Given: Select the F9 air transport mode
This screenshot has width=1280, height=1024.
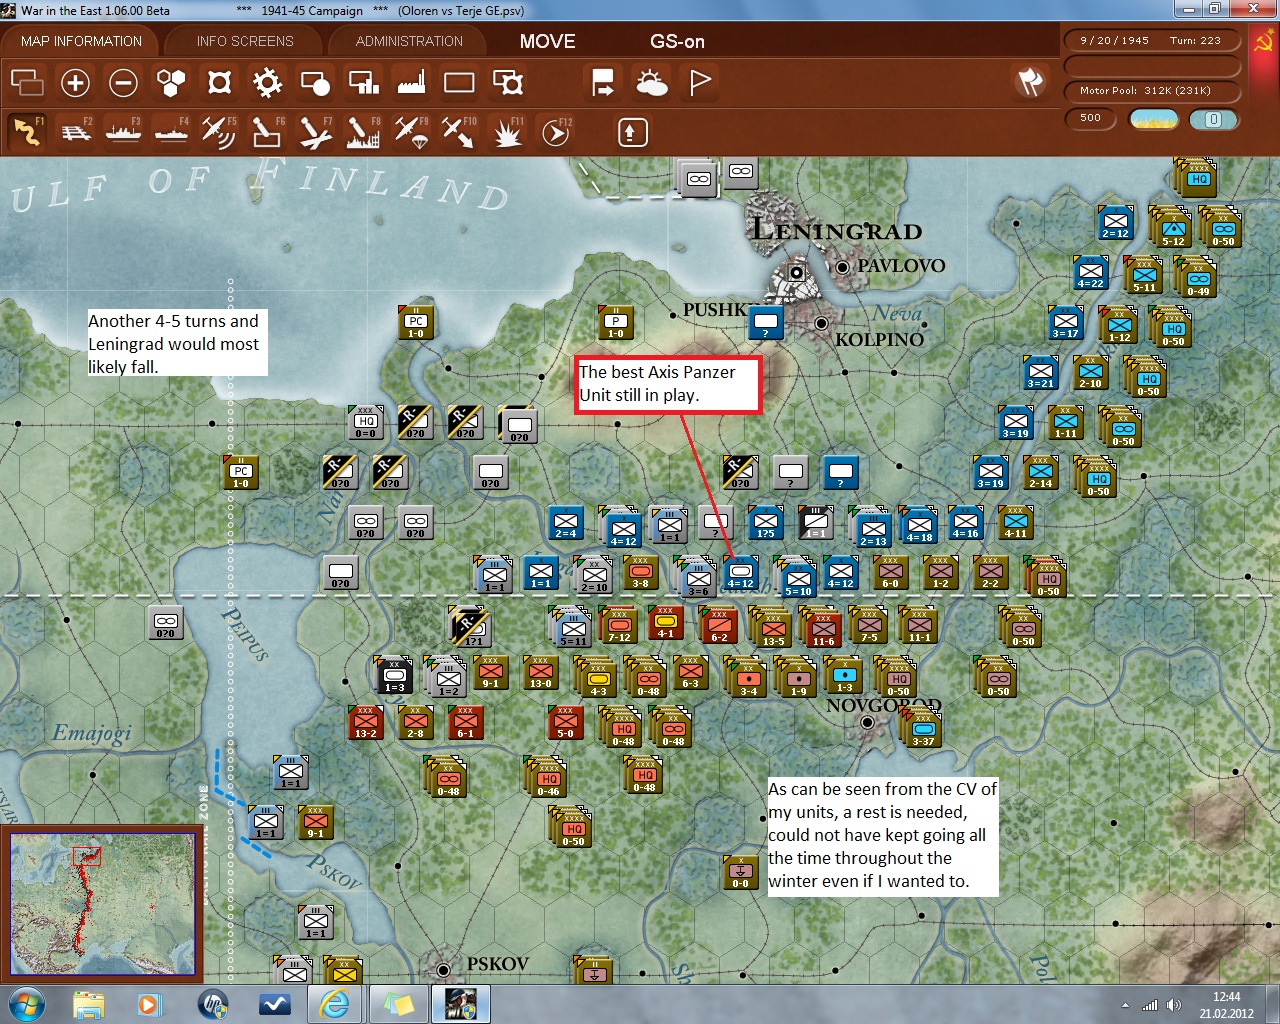Looking at the screenshot, I should pos(411,131).
